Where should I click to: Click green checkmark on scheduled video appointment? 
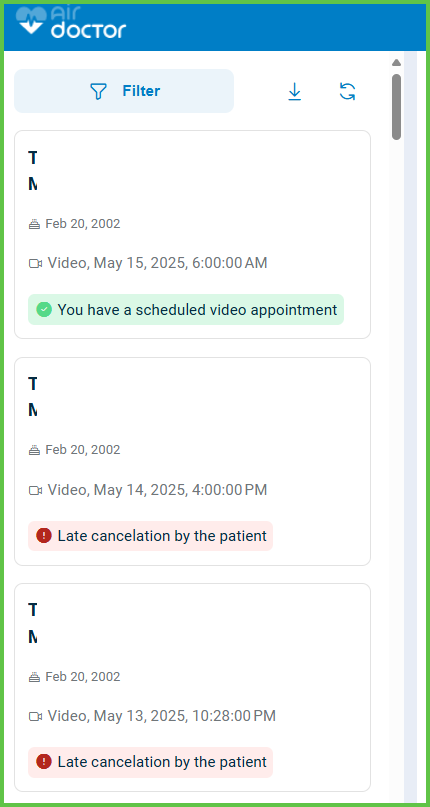44,309
